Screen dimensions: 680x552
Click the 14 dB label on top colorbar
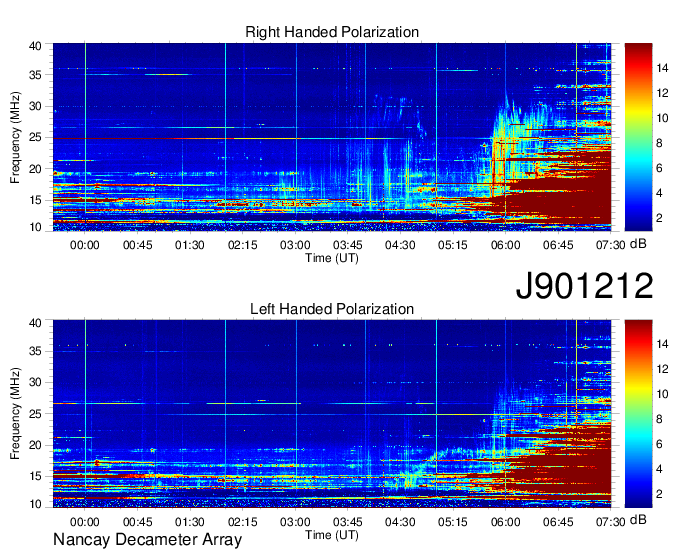pyautogui.click(x=662, y=68)
